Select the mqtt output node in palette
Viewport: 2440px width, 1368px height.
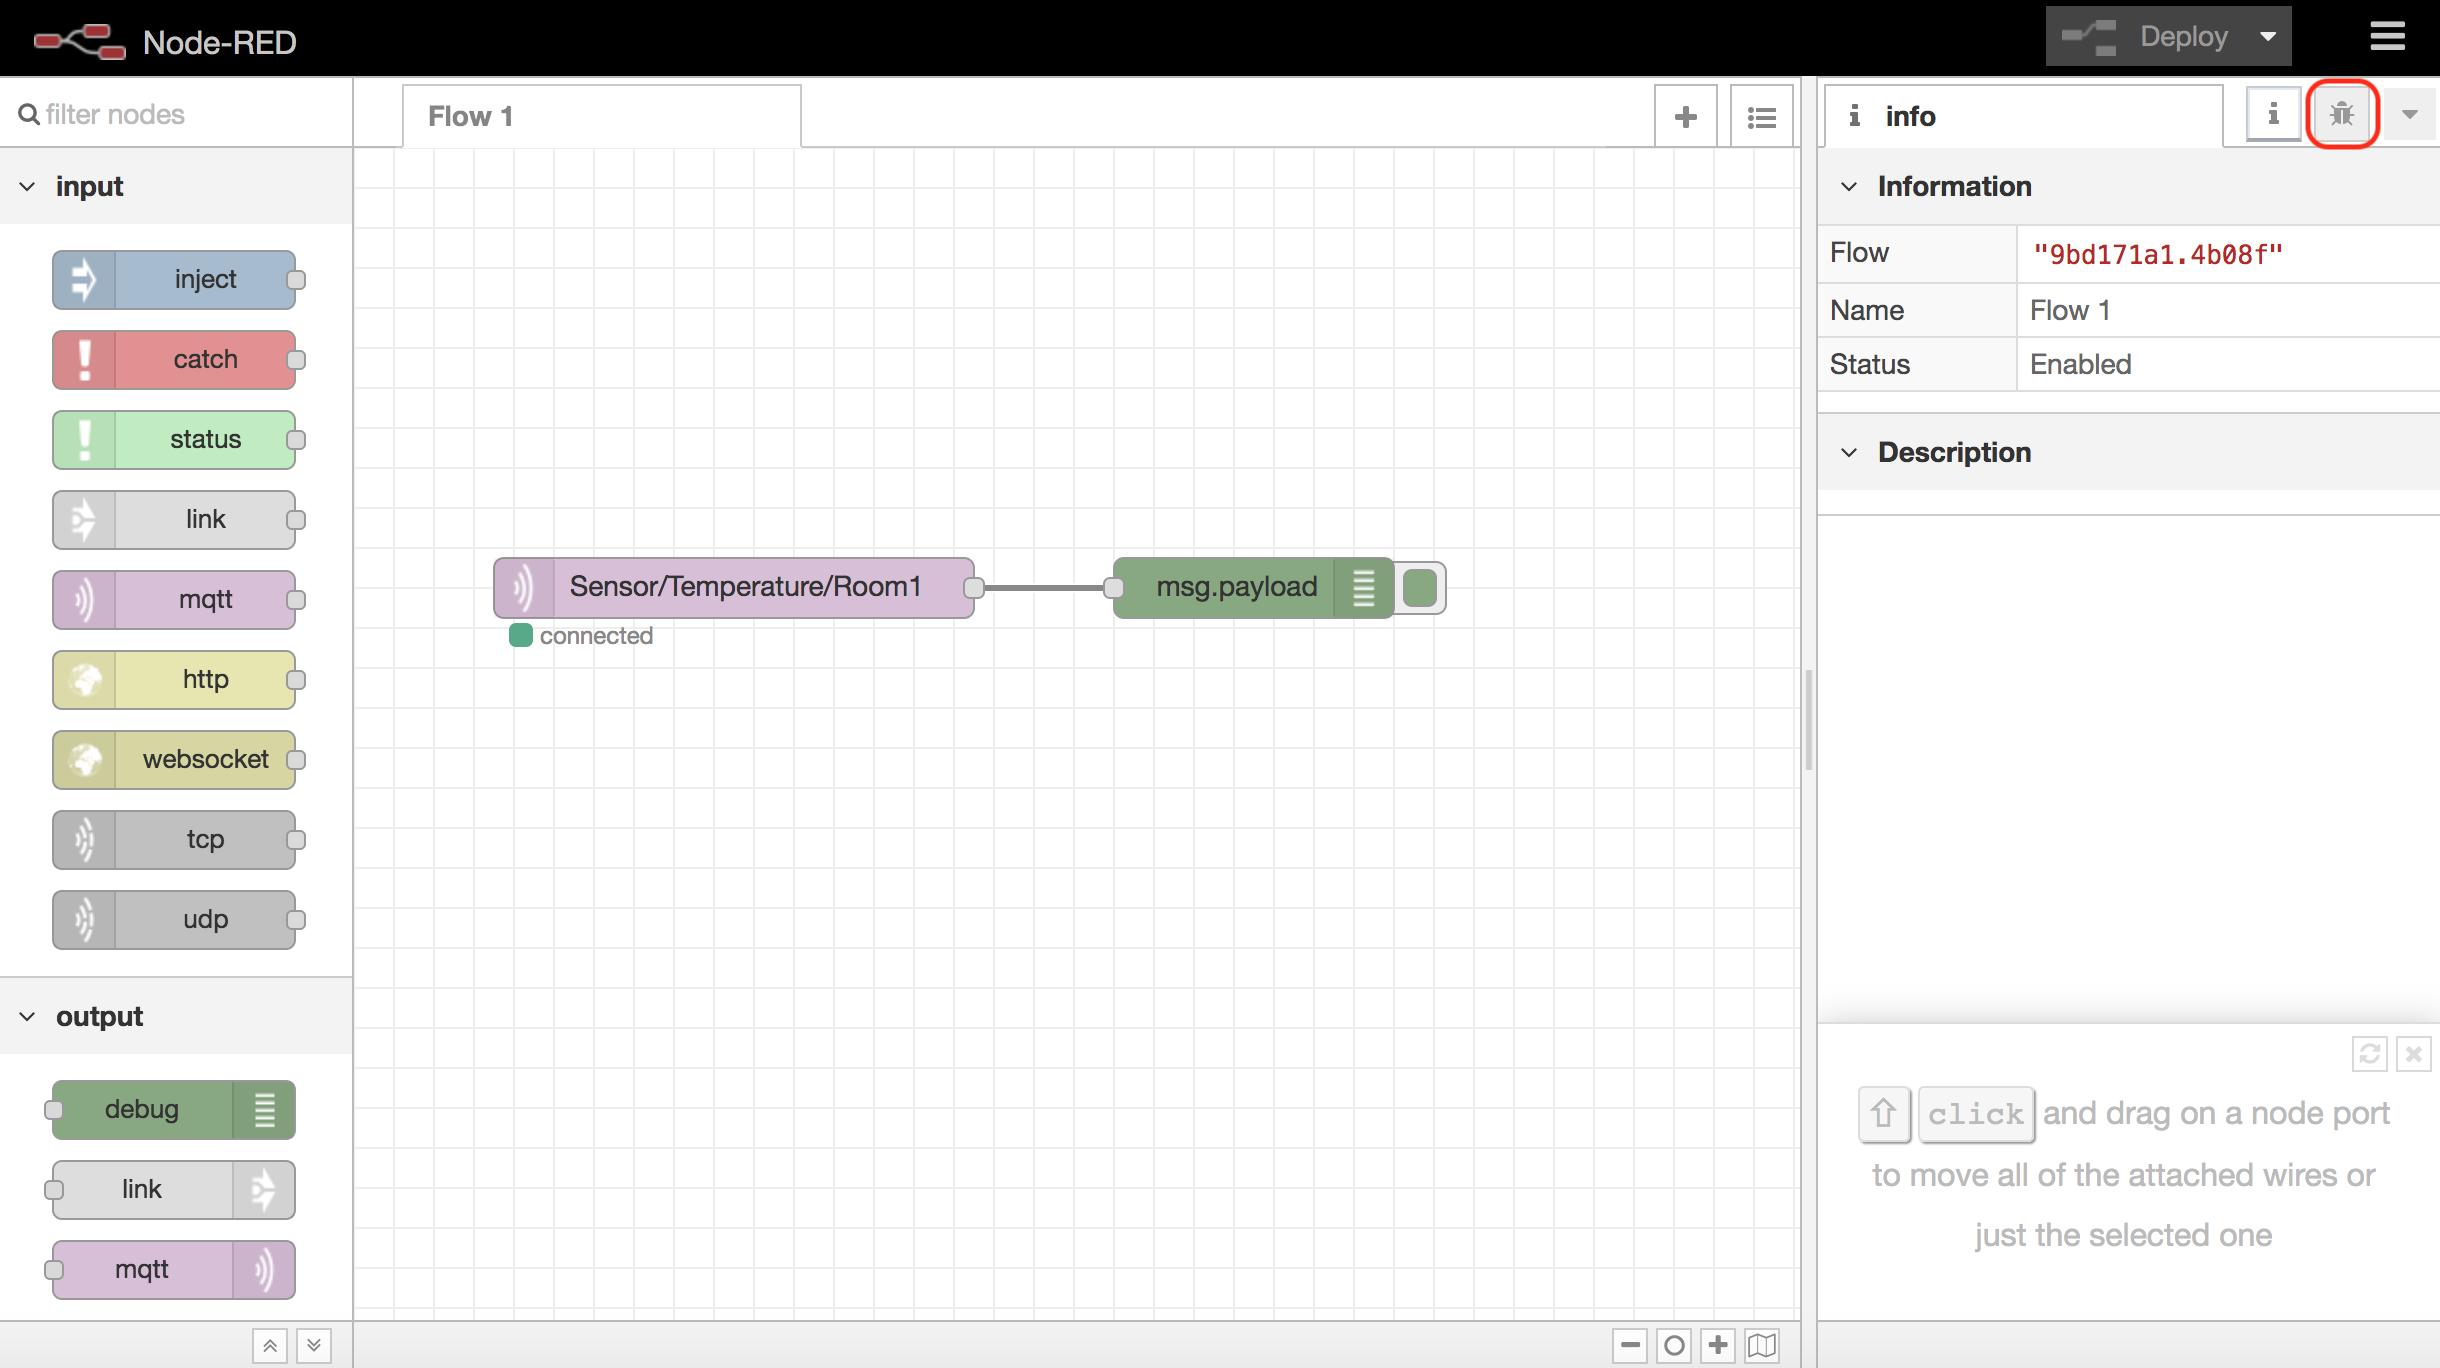click(174, 1269)
